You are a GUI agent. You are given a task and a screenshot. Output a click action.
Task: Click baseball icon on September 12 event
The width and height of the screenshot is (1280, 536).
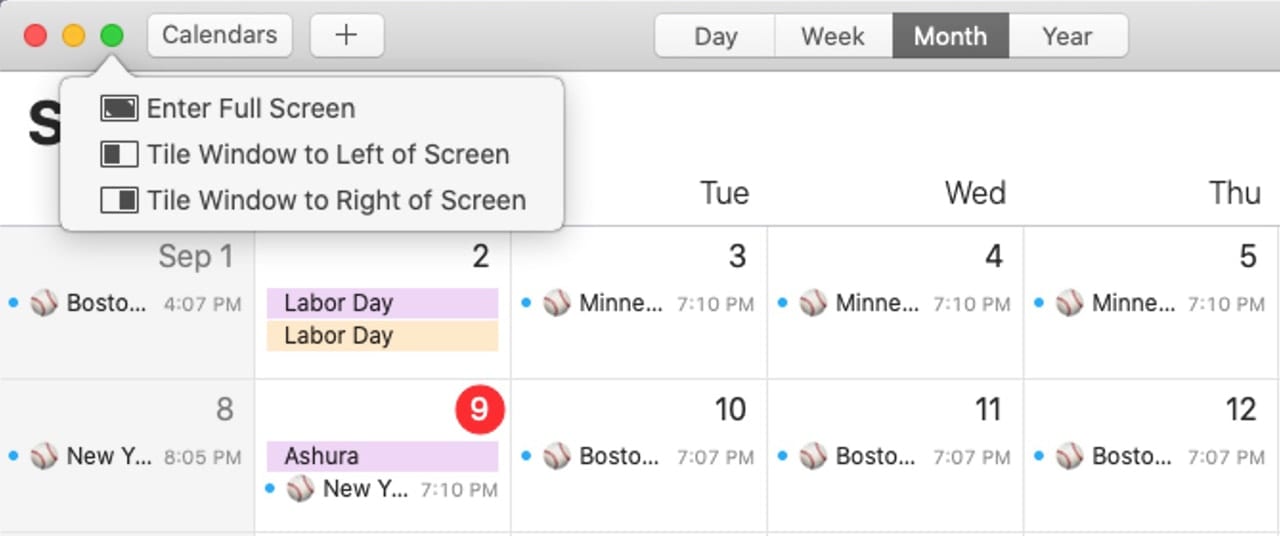[1070, 456]
